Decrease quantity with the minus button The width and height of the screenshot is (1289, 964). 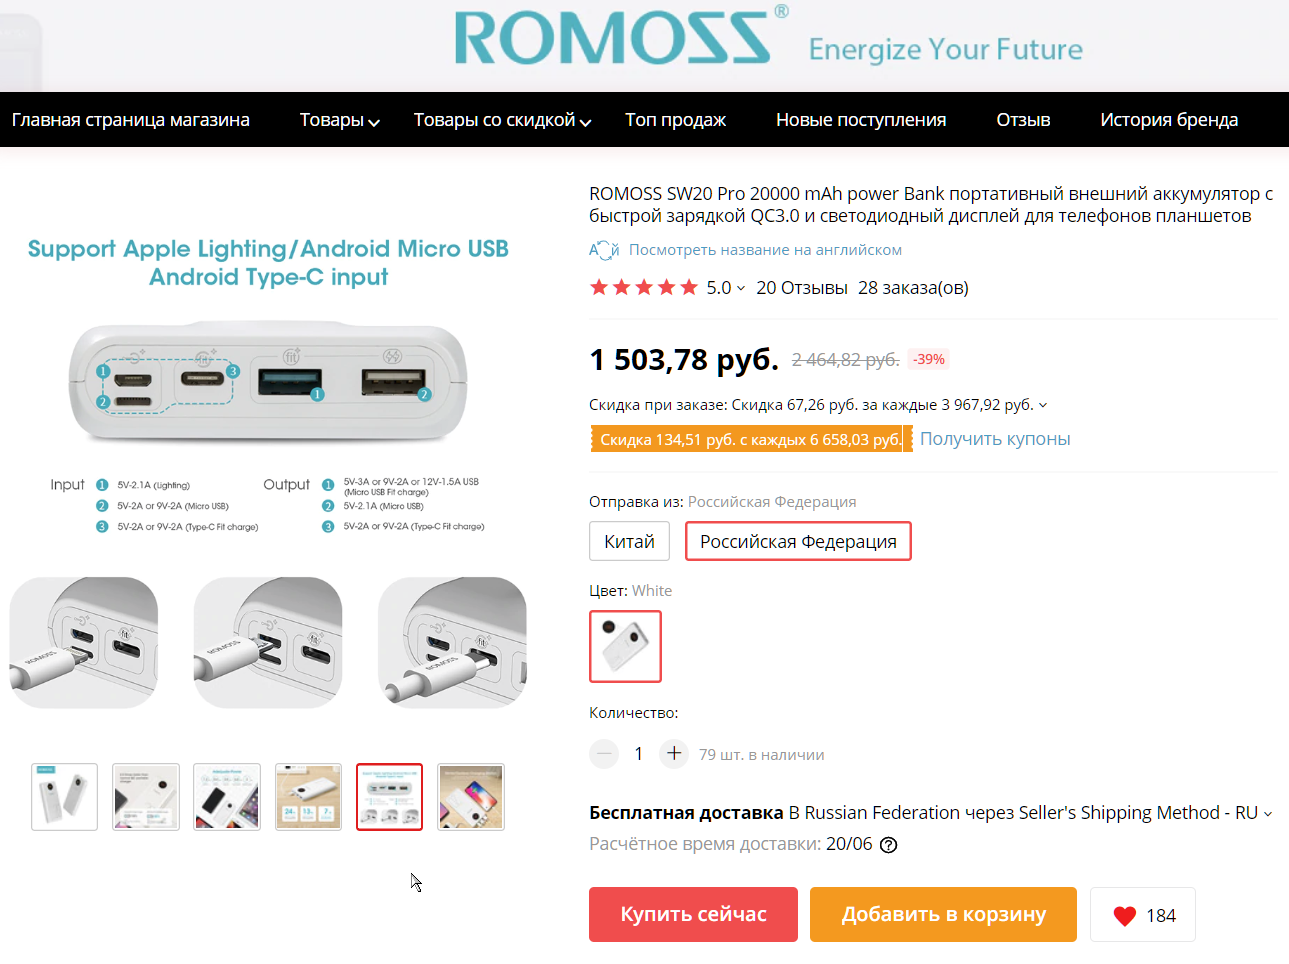[x=604, y=753]
